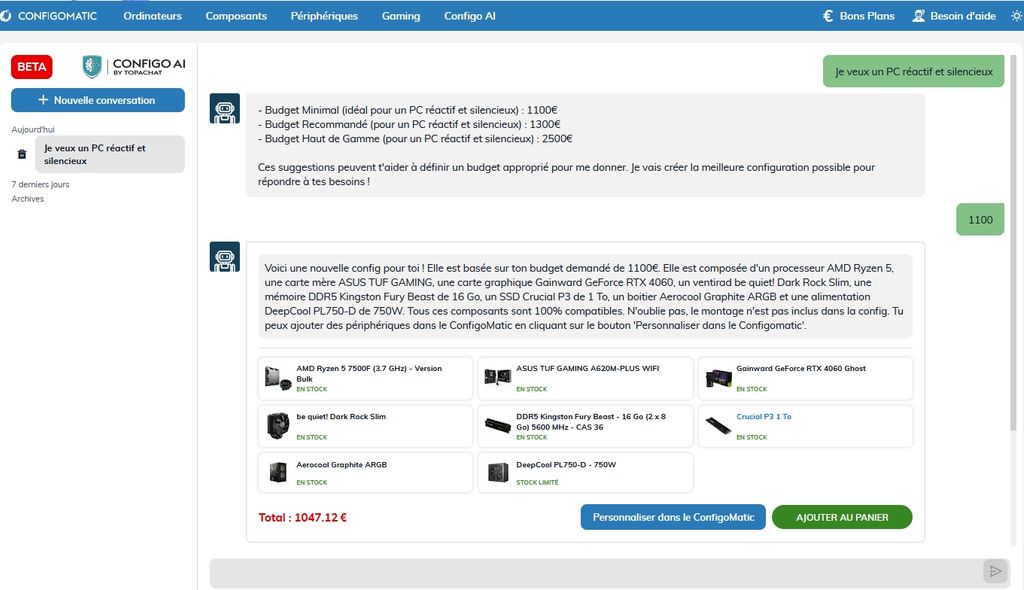This screenshot has height=590, width=1024.
Task: Click the Crucial P3 SSD thumbnail
Action: point(718,426)
